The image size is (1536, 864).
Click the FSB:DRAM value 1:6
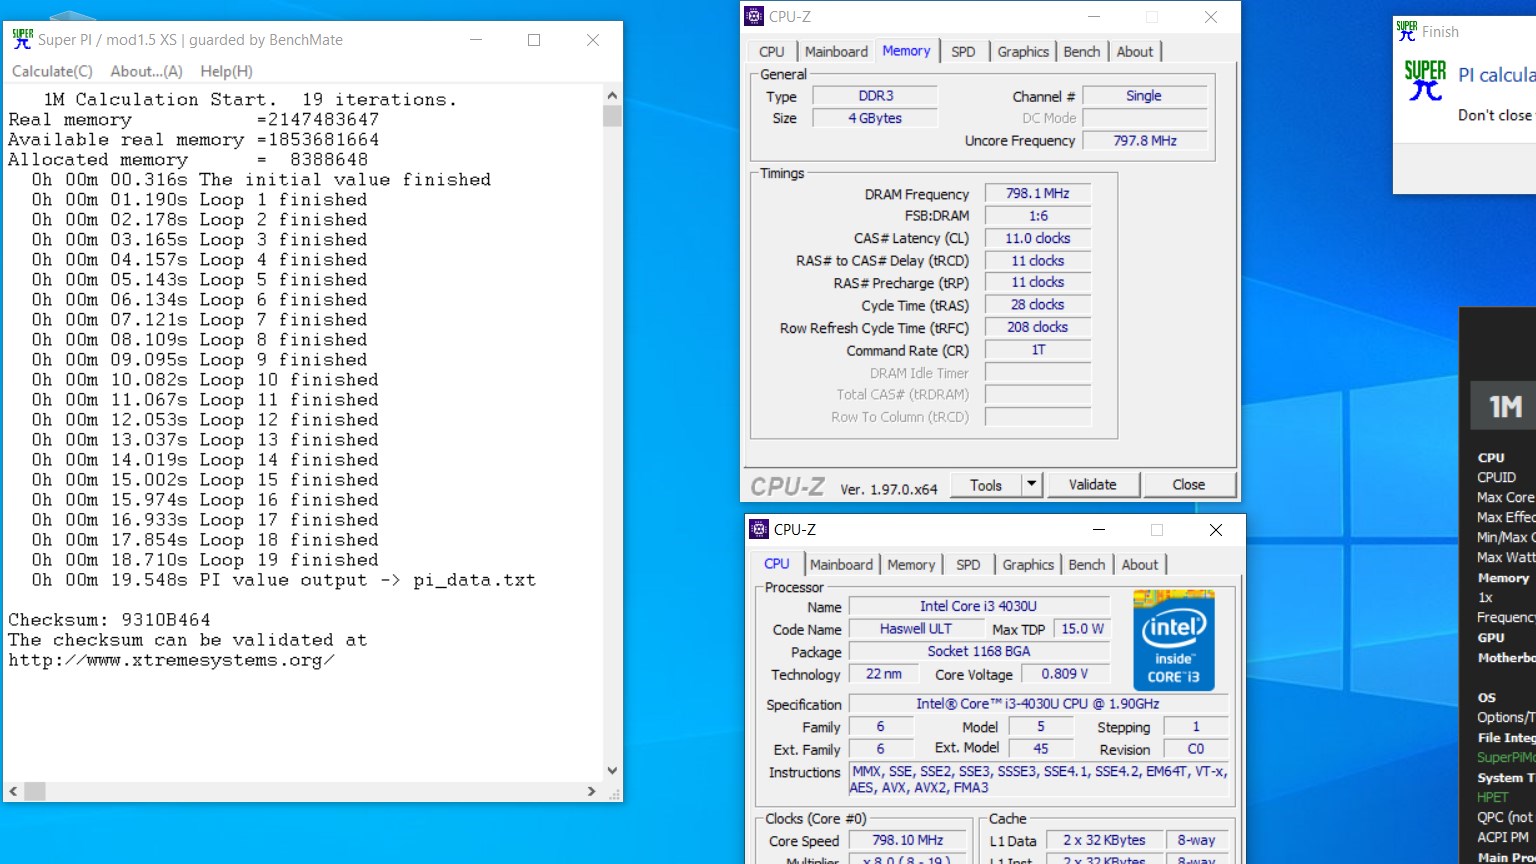[x=1037, y=216]
